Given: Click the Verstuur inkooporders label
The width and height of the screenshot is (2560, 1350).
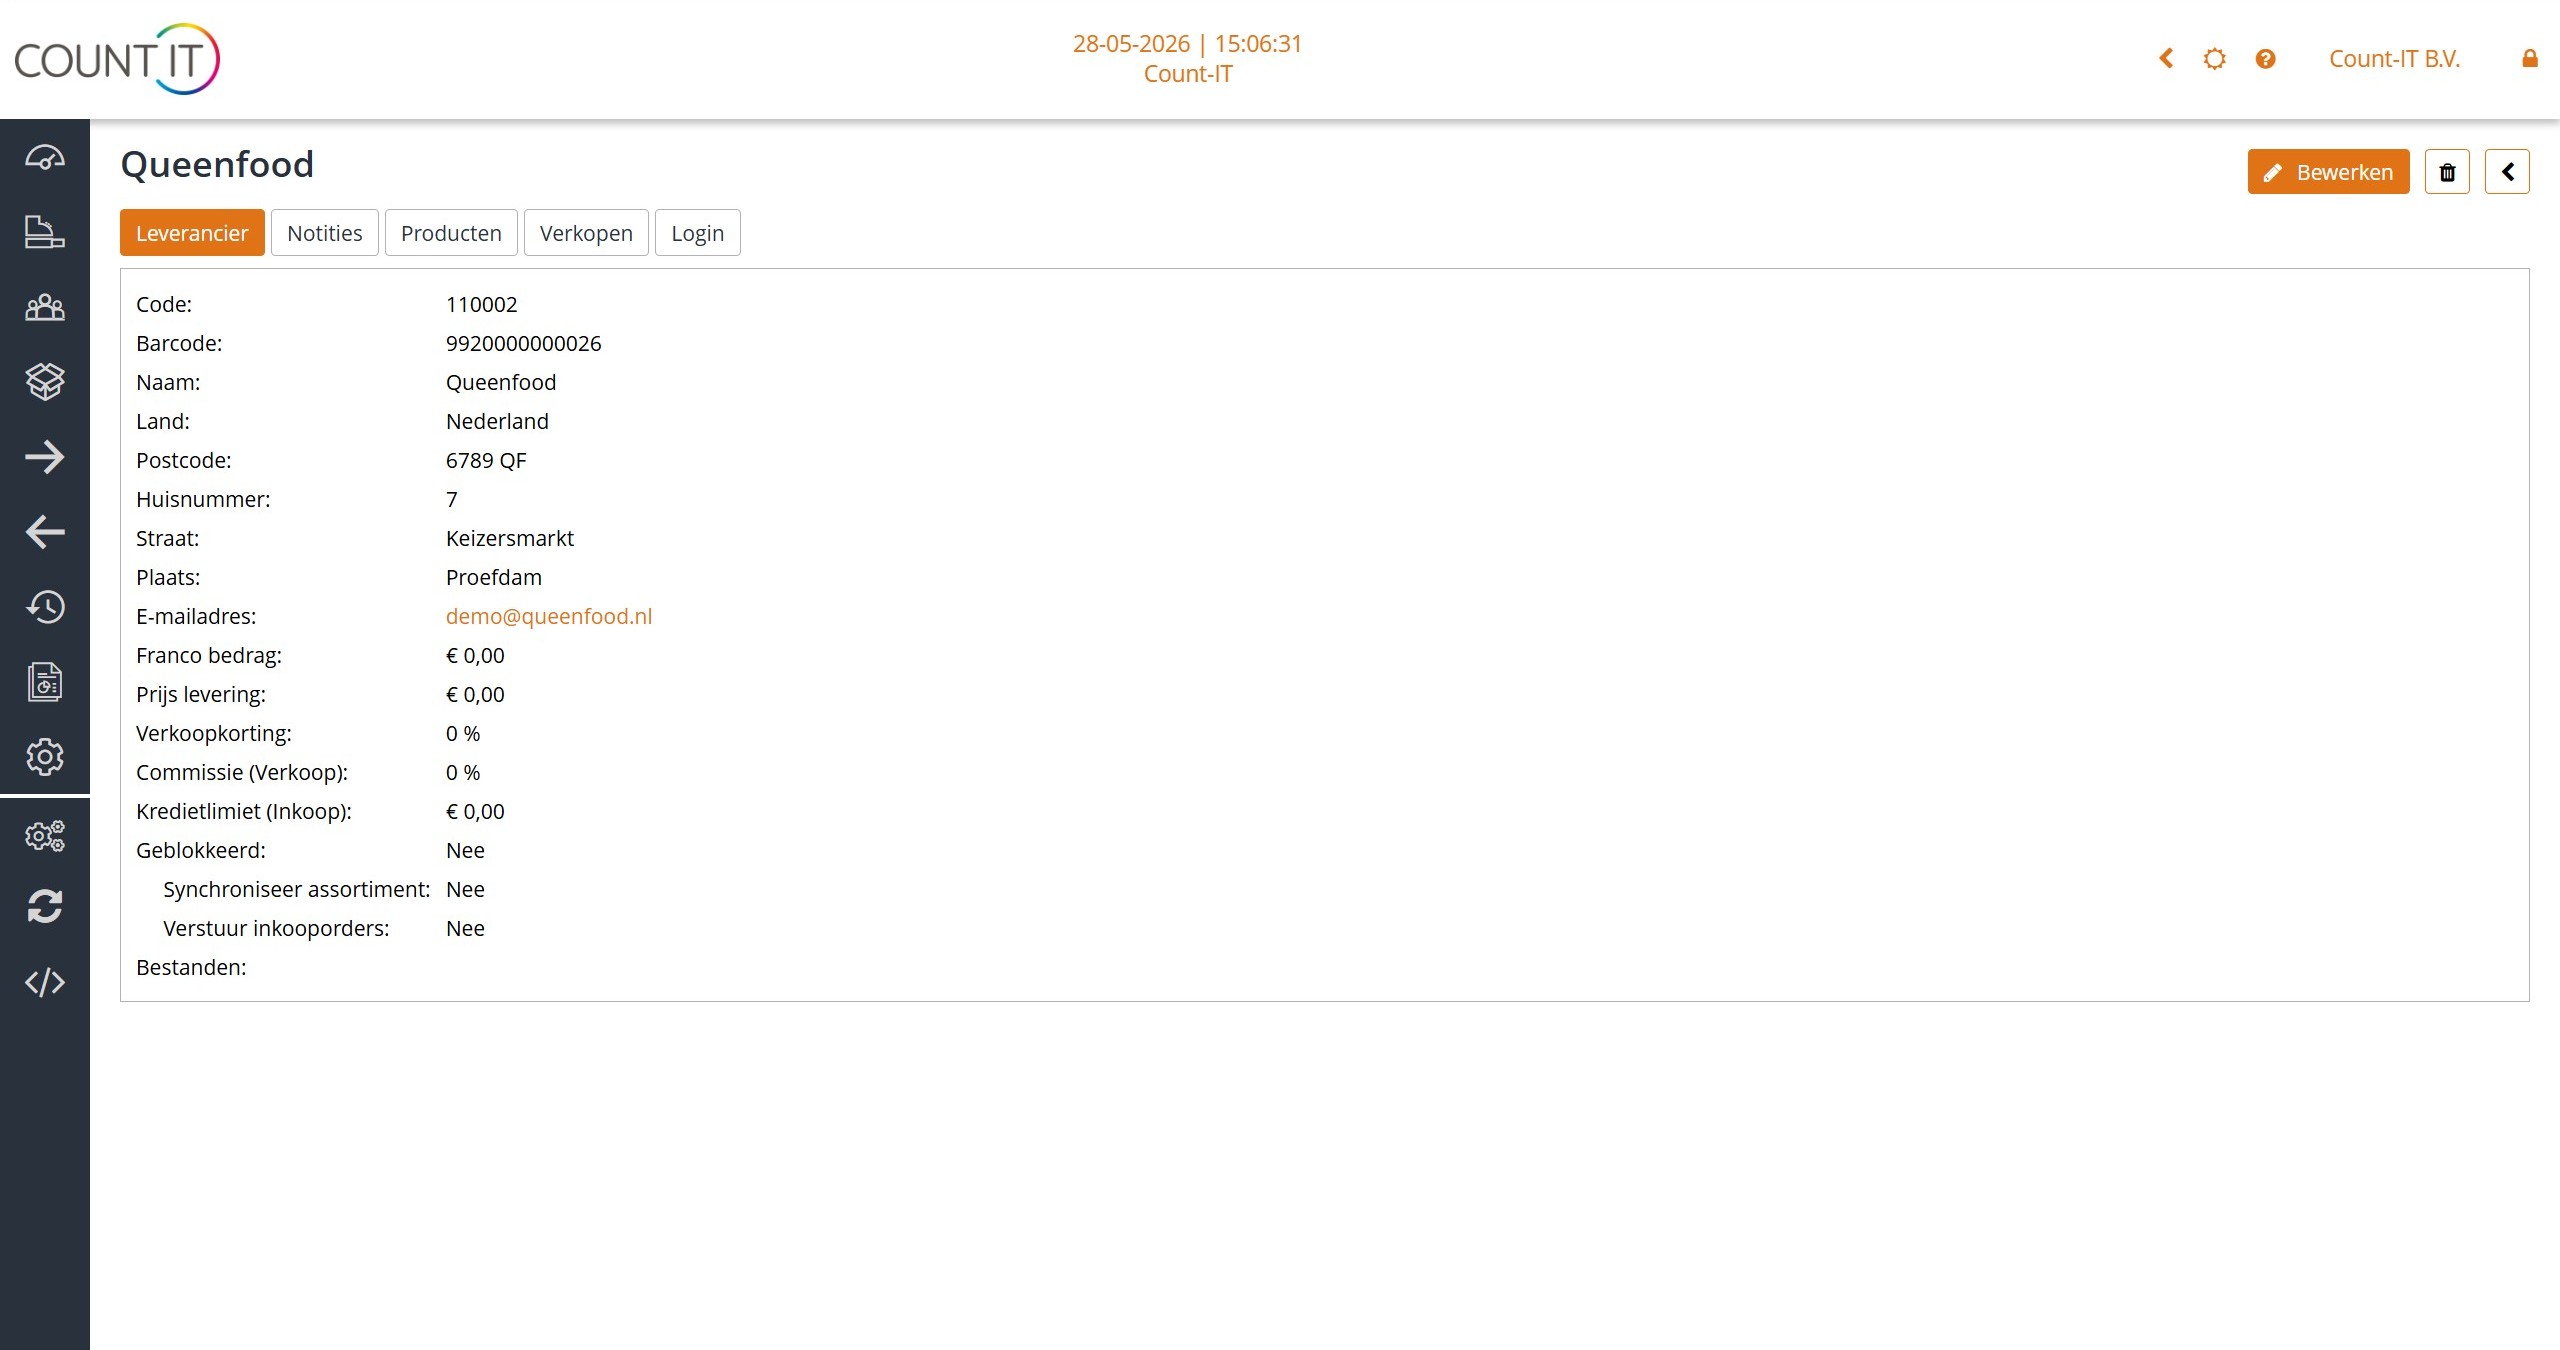Looking at the screenshot, I should click(x=276, y=928).
